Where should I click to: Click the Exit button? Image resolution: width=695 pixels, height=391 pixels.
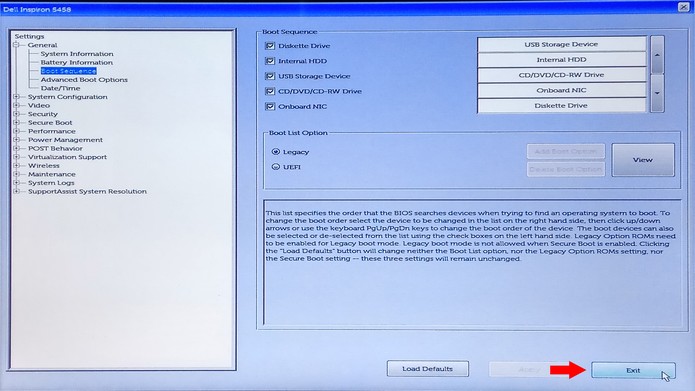[x=633, y=370]
